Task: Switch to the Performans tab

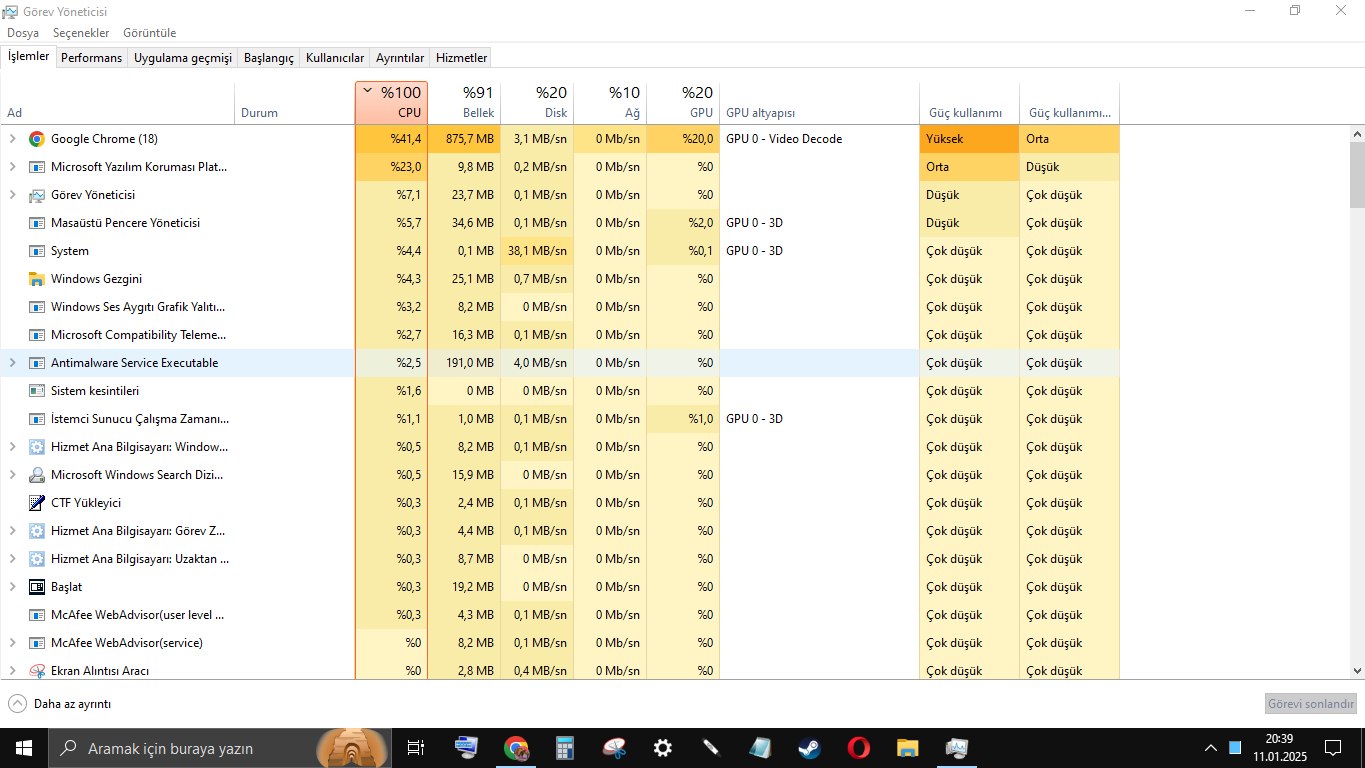Action: coord(92,58)
